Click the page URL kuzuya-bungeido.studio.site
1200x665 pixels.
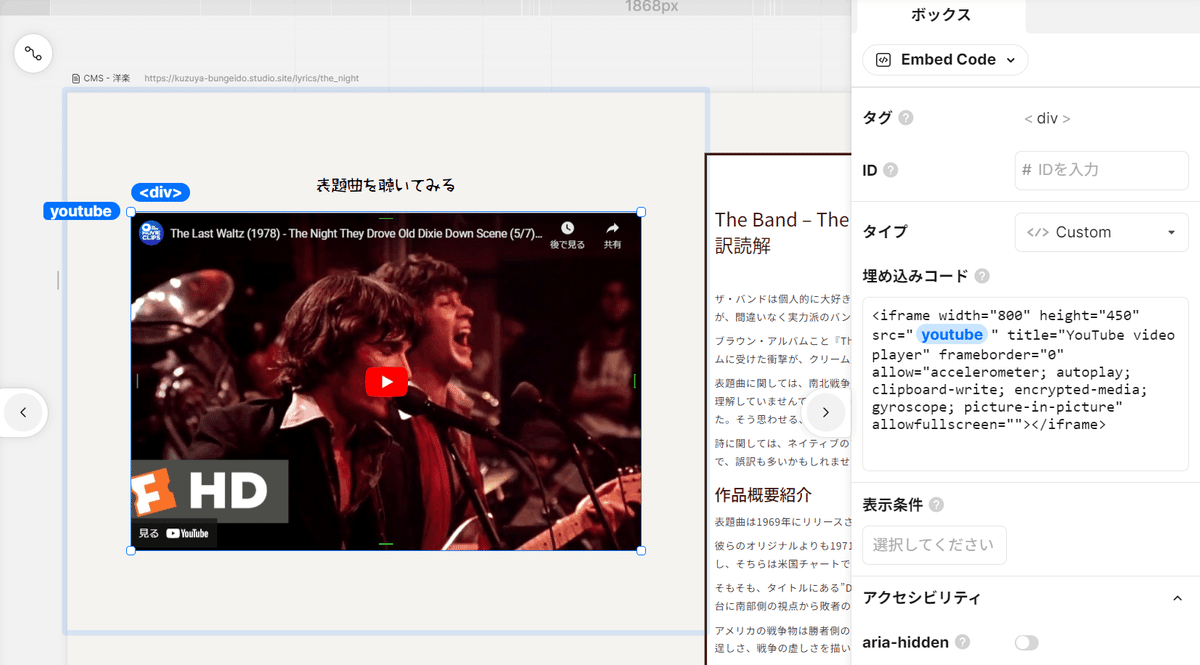click(x=251, y=78)
